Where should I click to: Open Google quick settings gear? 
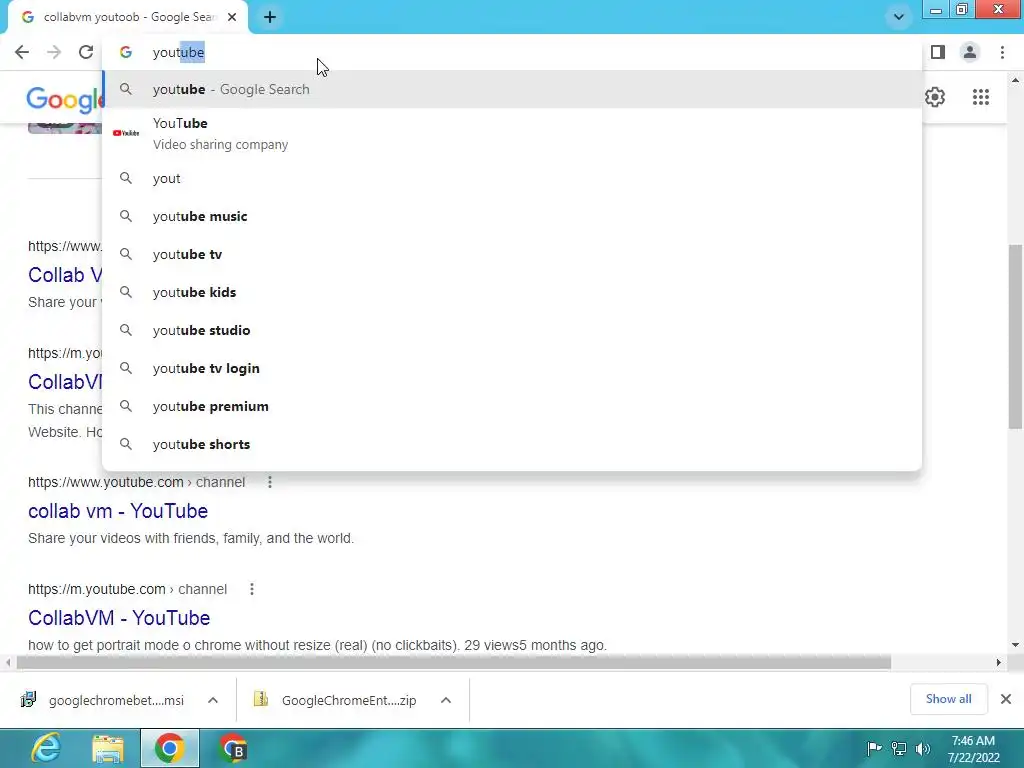935,97
